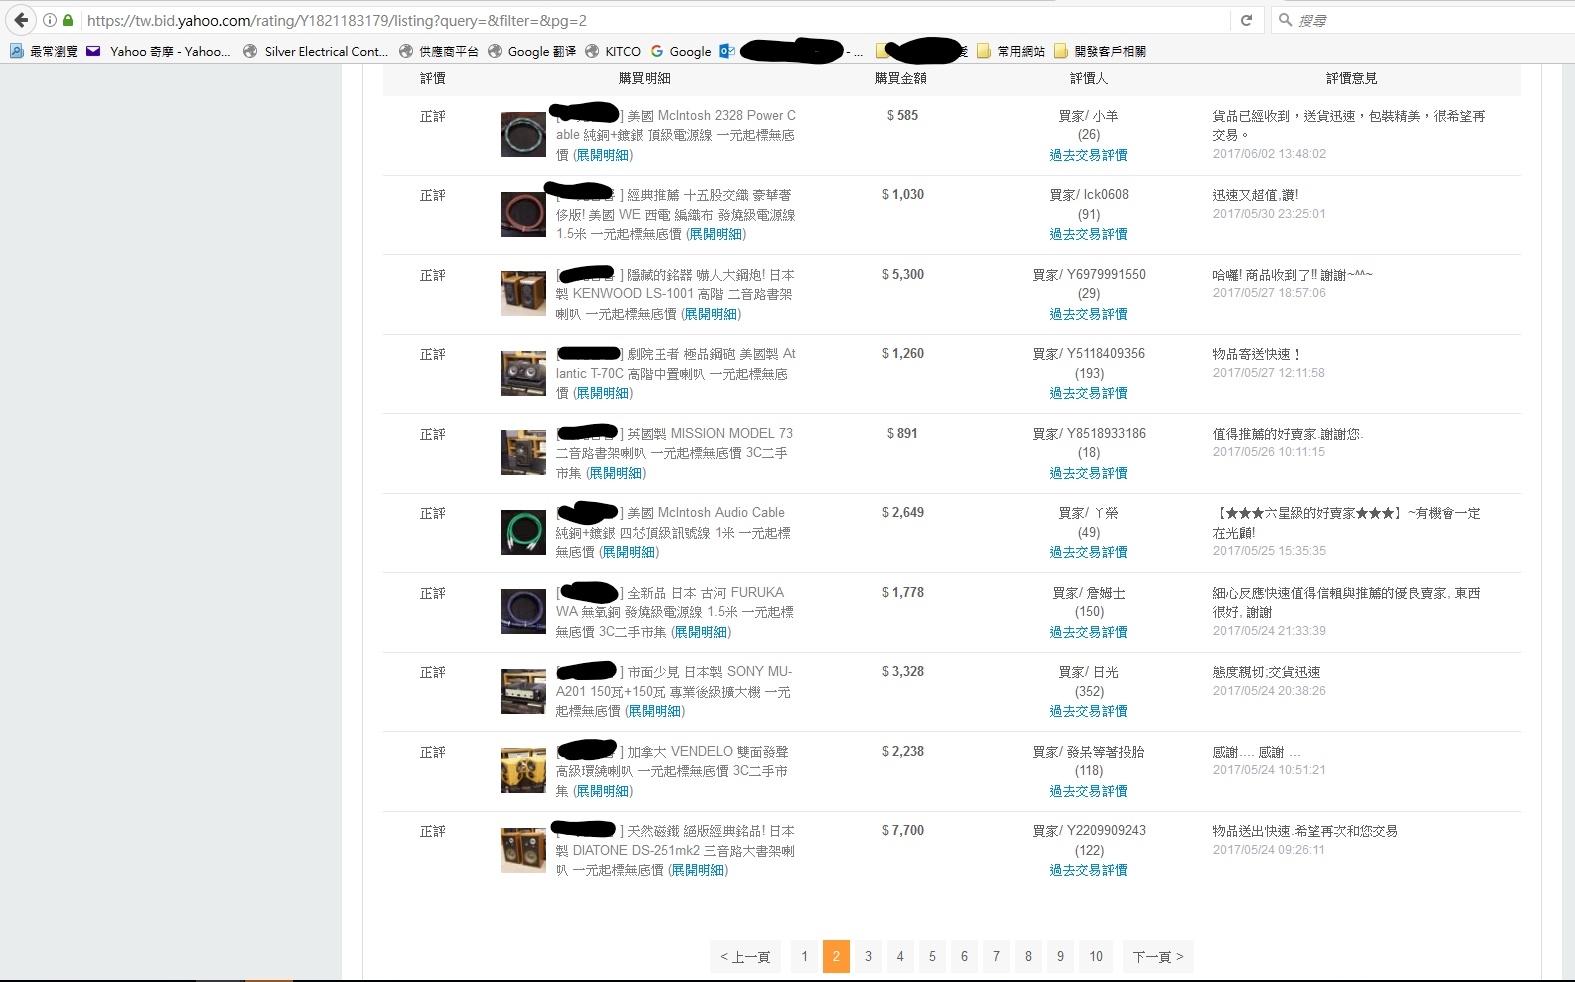Expand details for WE 西電 power cable

pyautogui.click(x=716, y=234)
